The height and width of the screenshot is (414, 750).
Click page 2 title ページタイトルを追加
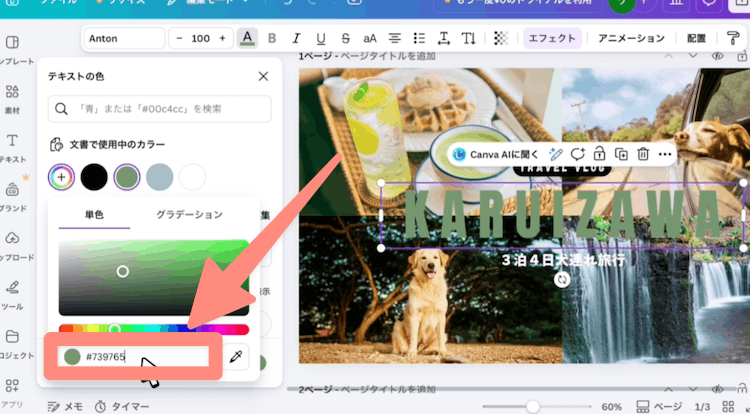pyautogui.click(x=388, y=390)
